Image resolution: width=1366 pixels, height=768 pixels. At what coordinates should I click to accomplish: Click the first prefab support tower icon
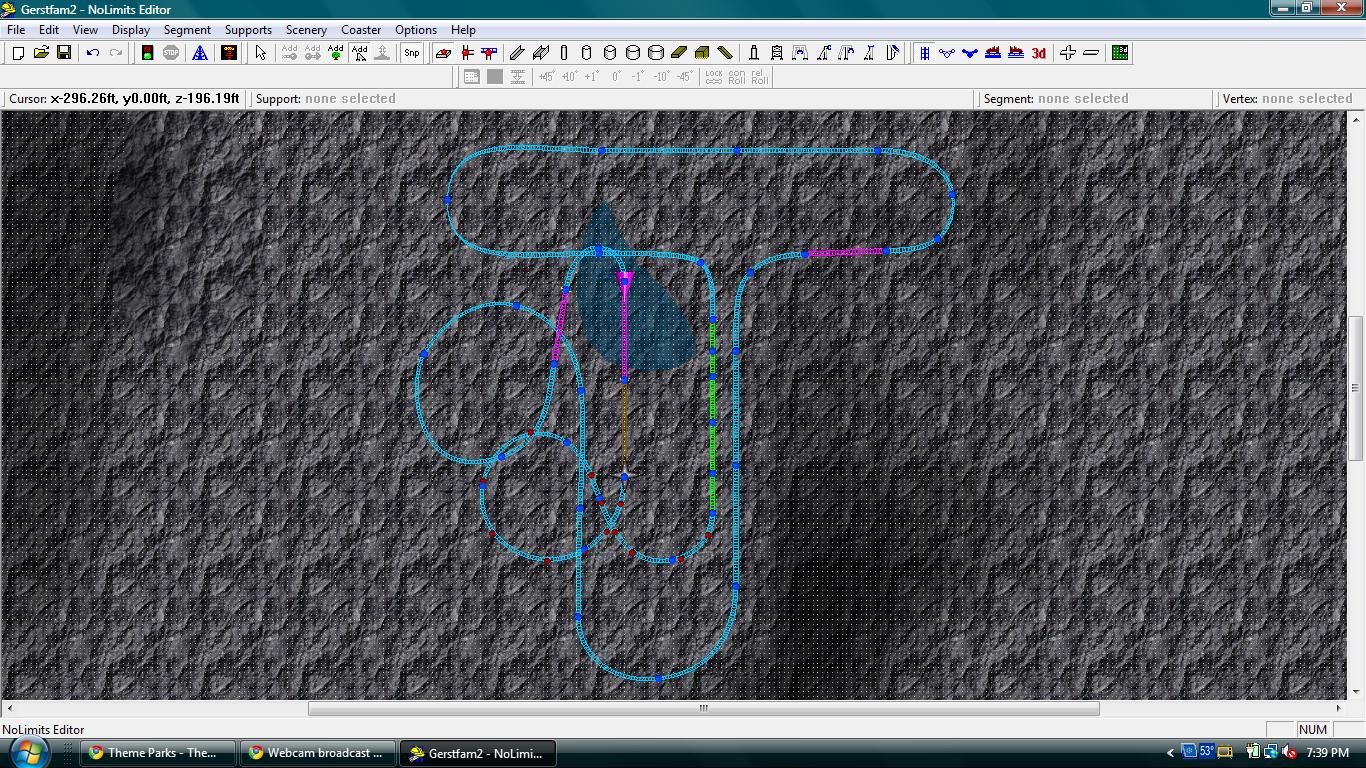pyautogui.click(x=754, y=53)
